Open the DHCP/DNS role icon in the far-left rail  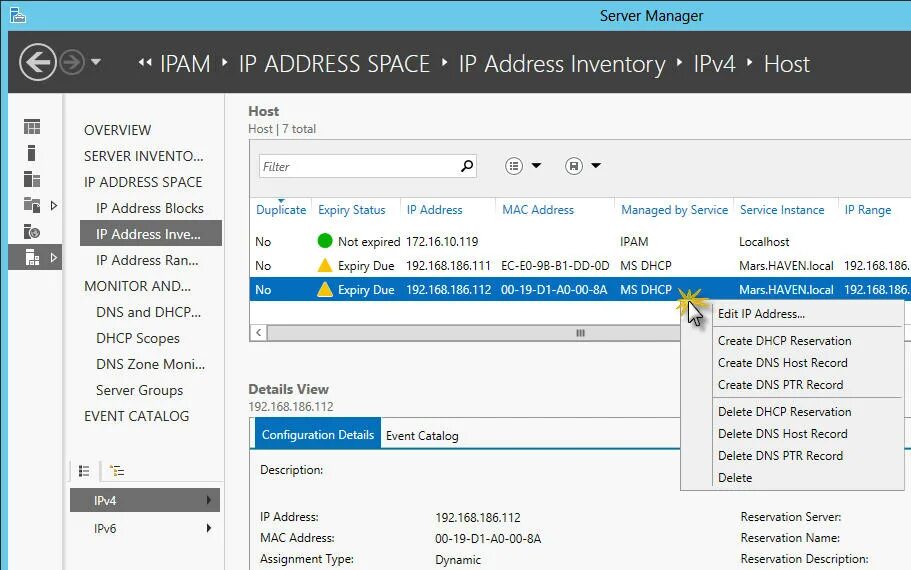pyautogui.click(x=32, y=231)
